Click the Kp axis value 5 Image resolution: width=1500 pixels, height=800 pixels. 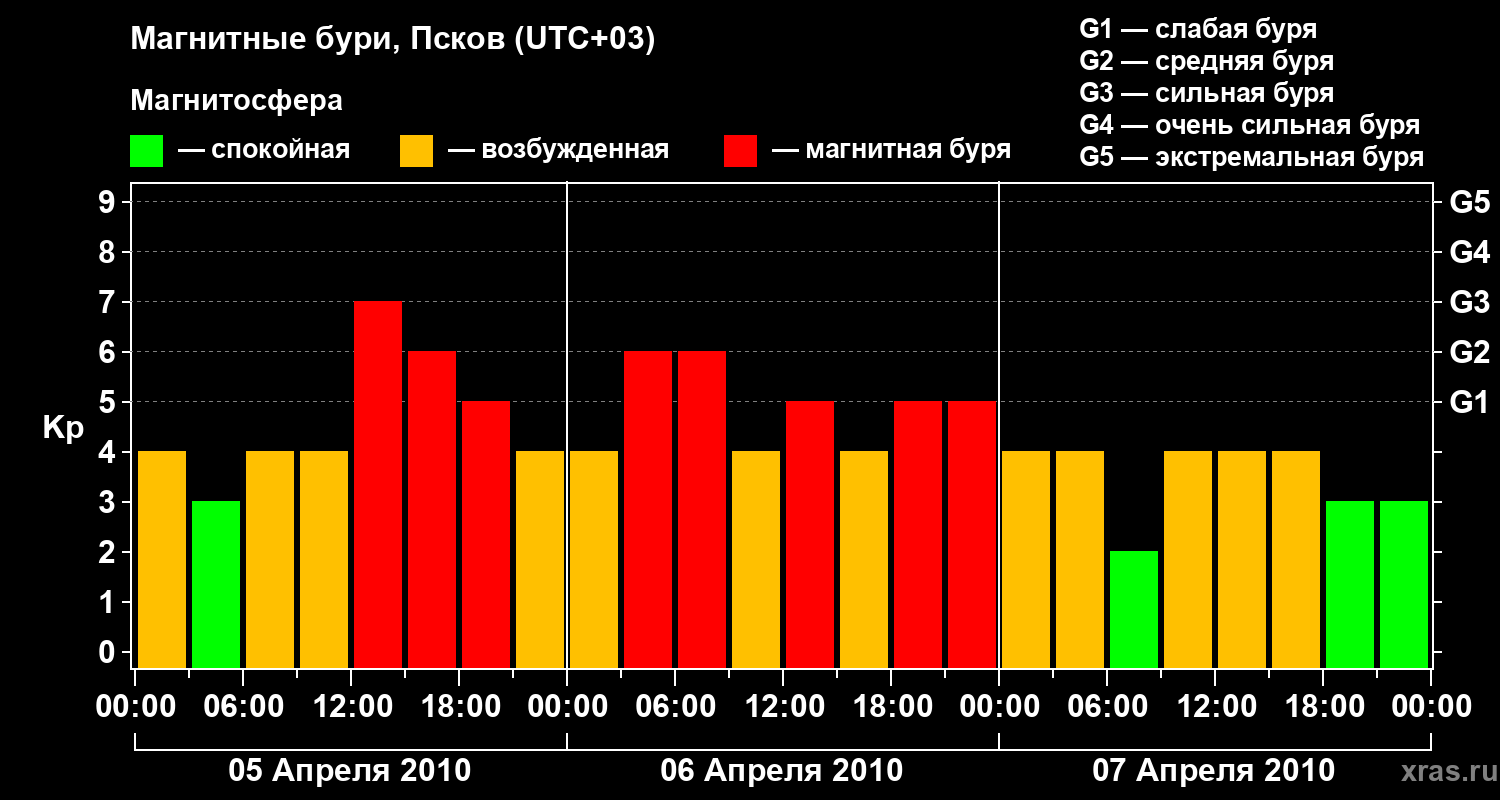point(109,402)
